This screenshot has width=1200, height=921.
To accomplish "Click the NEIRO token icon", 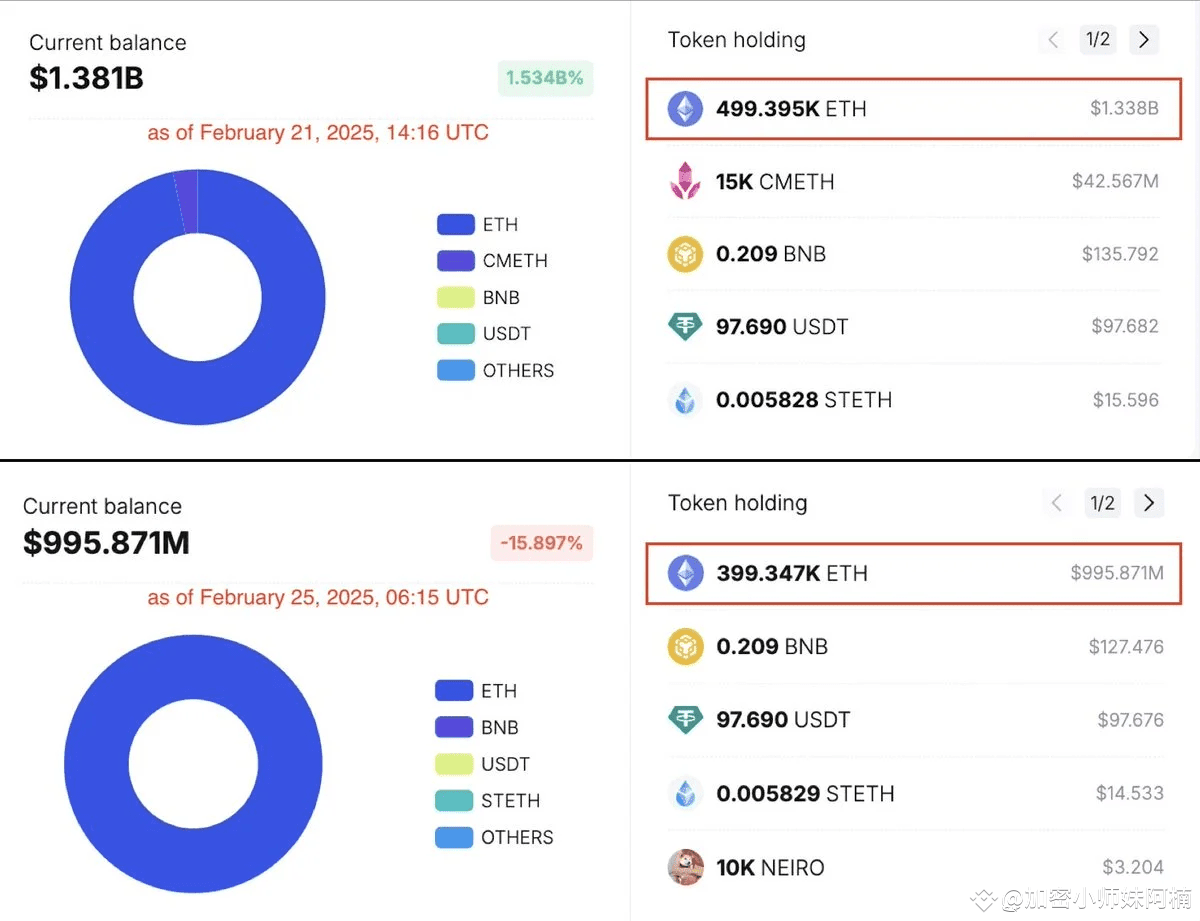I will tap(686, 867).
